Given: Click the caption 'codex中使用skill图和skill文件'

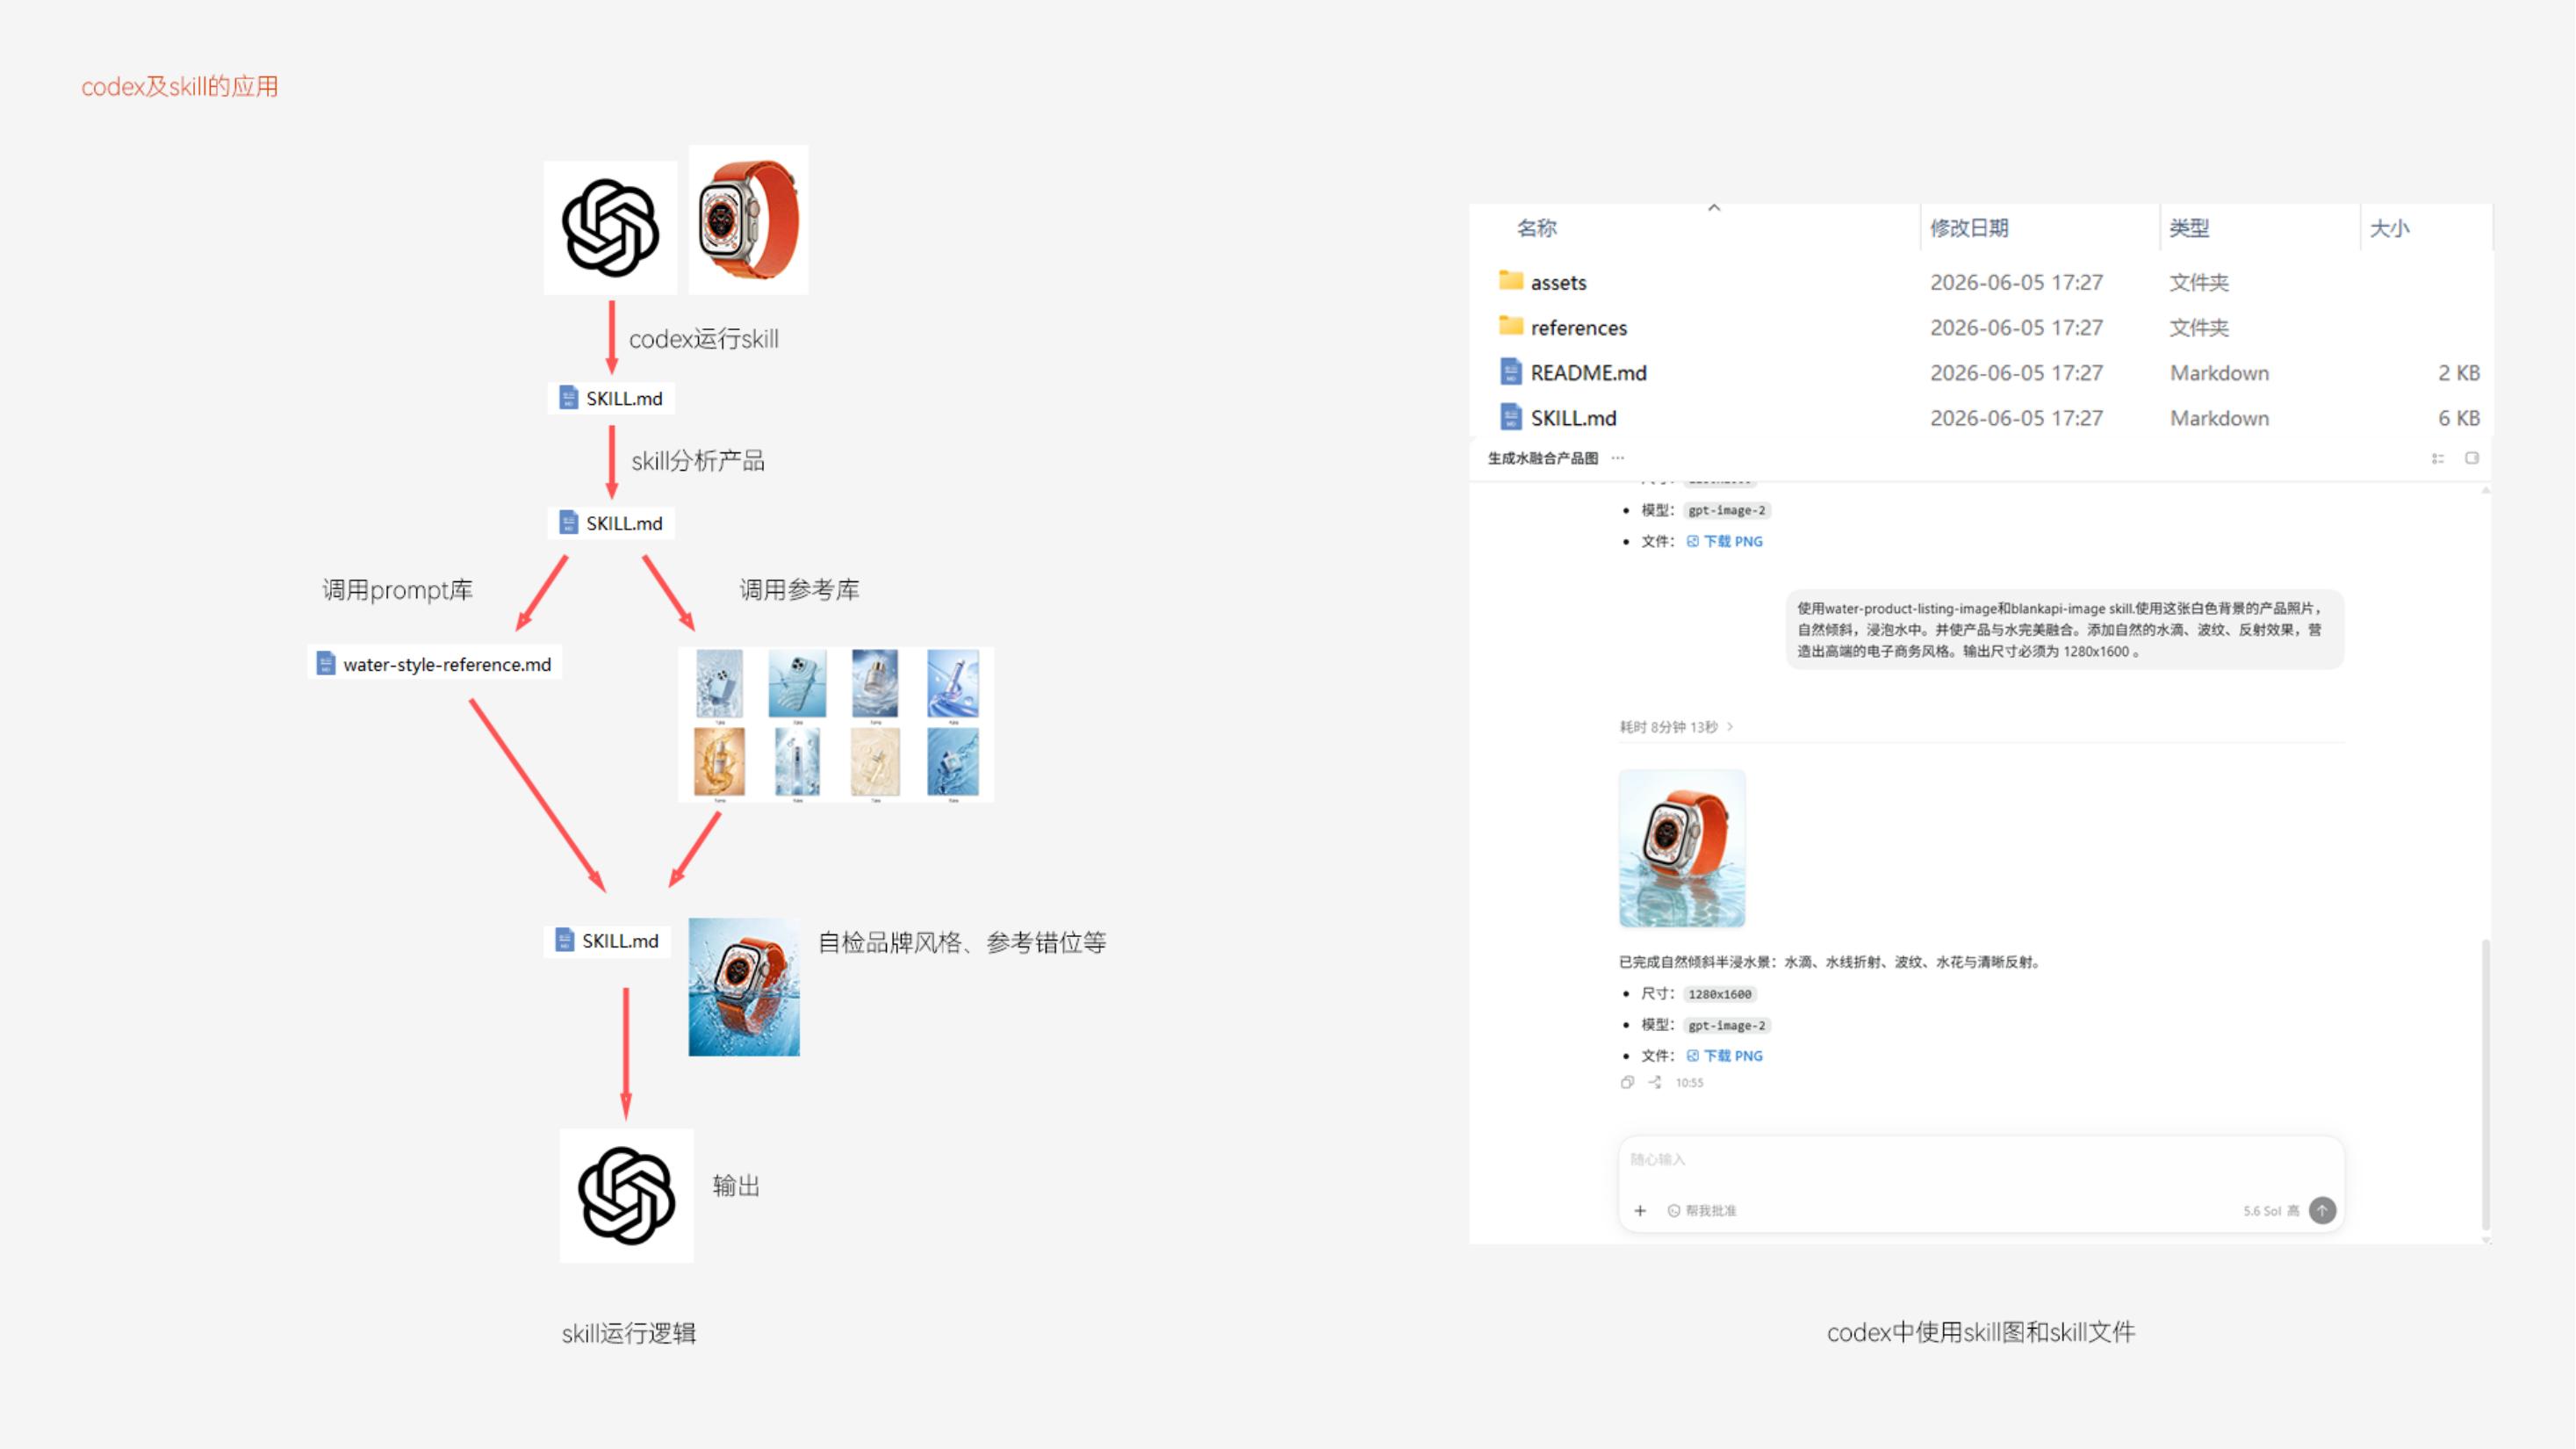Looking at the screenshot, I should tap(1981, 1332).
